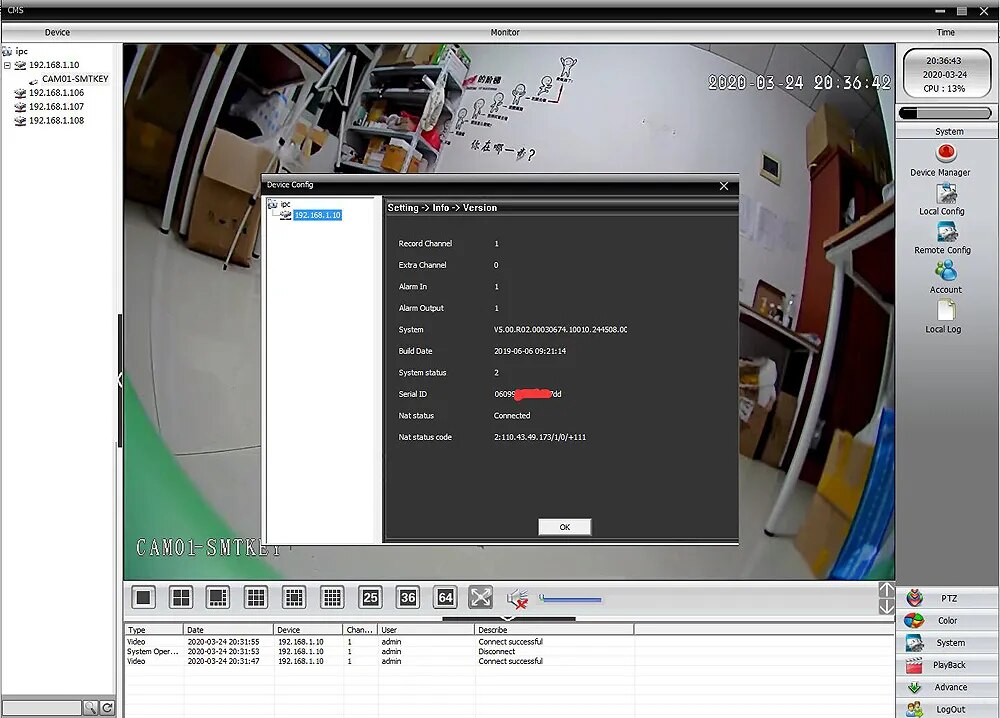Image resolution: width=1000 pixels, height=718 pixels.
Task: Open the PTZ panel tab
Action: (x=948, y=598)
